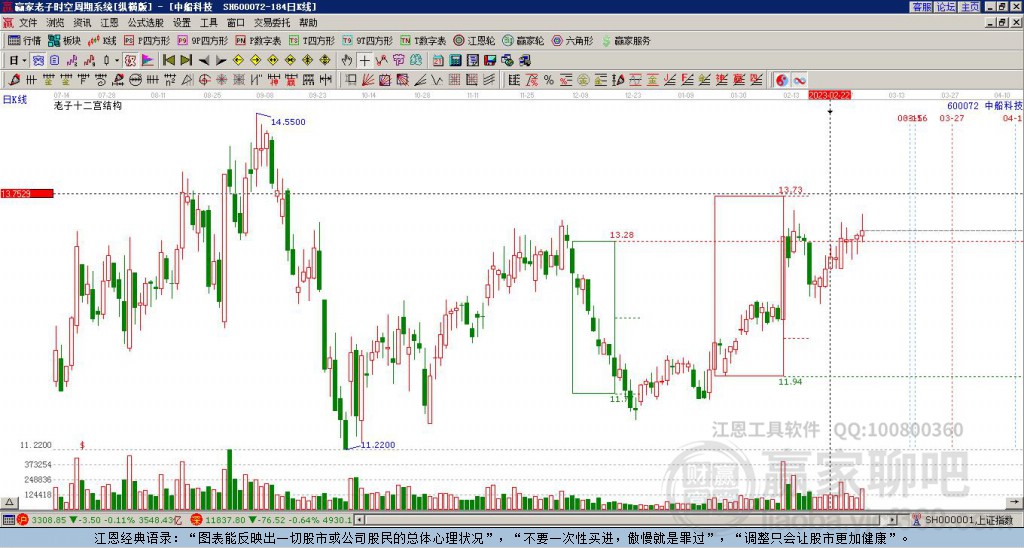Click the 13.28 range label
This screenshot has height=548, width=1024.
(x=622, y=235)
